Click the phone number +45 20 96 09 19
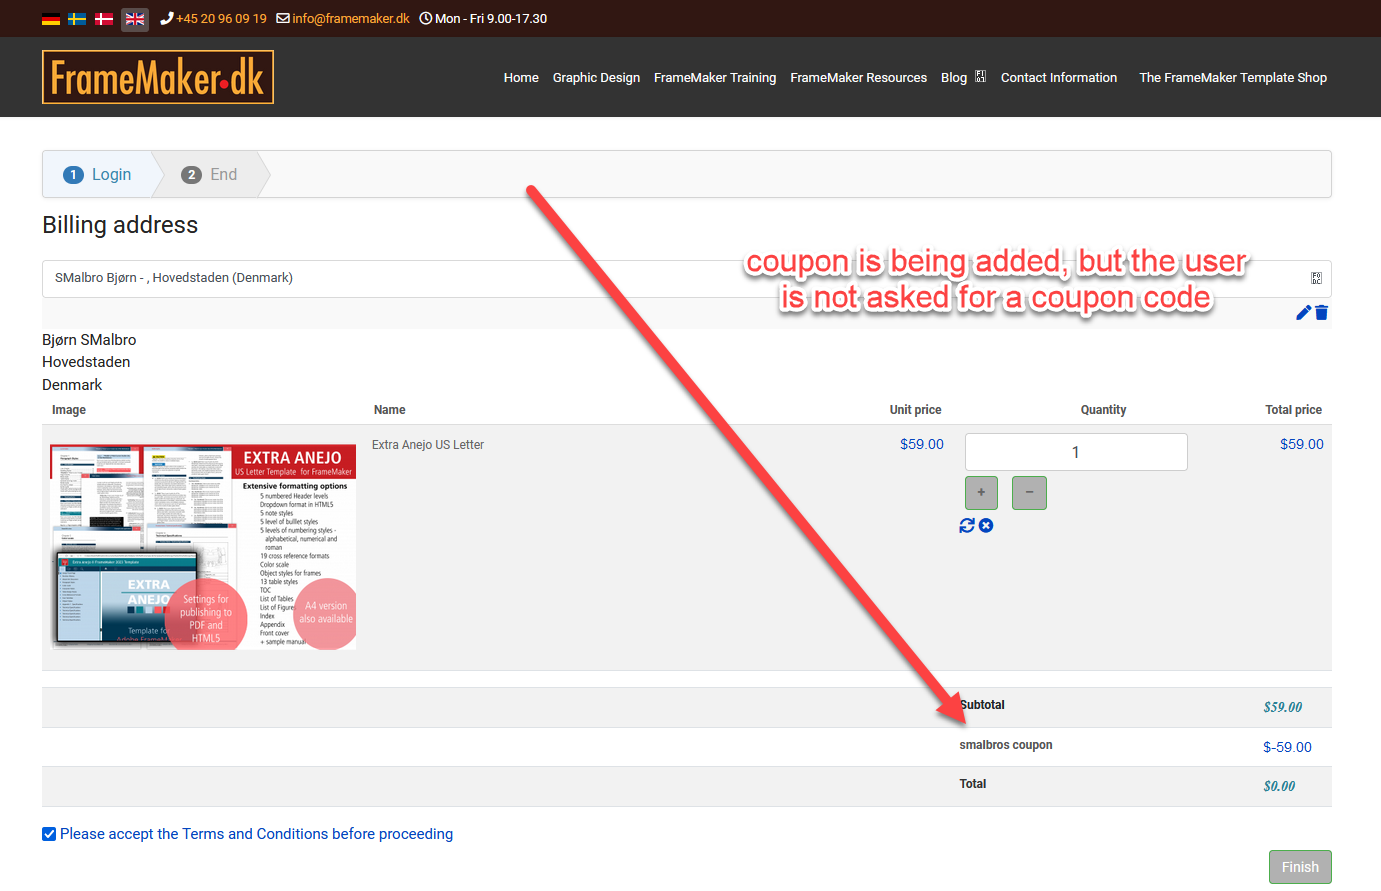Screen dimensions: 1381x891 pyautogui.click(x=221, y=19)
